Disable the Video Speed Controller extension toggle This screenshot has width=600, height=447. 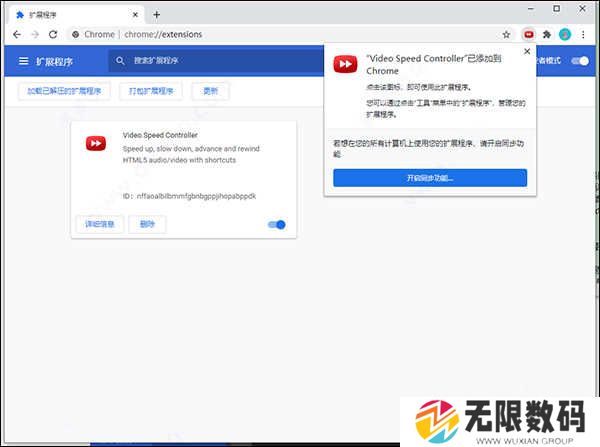click(277, 225)
